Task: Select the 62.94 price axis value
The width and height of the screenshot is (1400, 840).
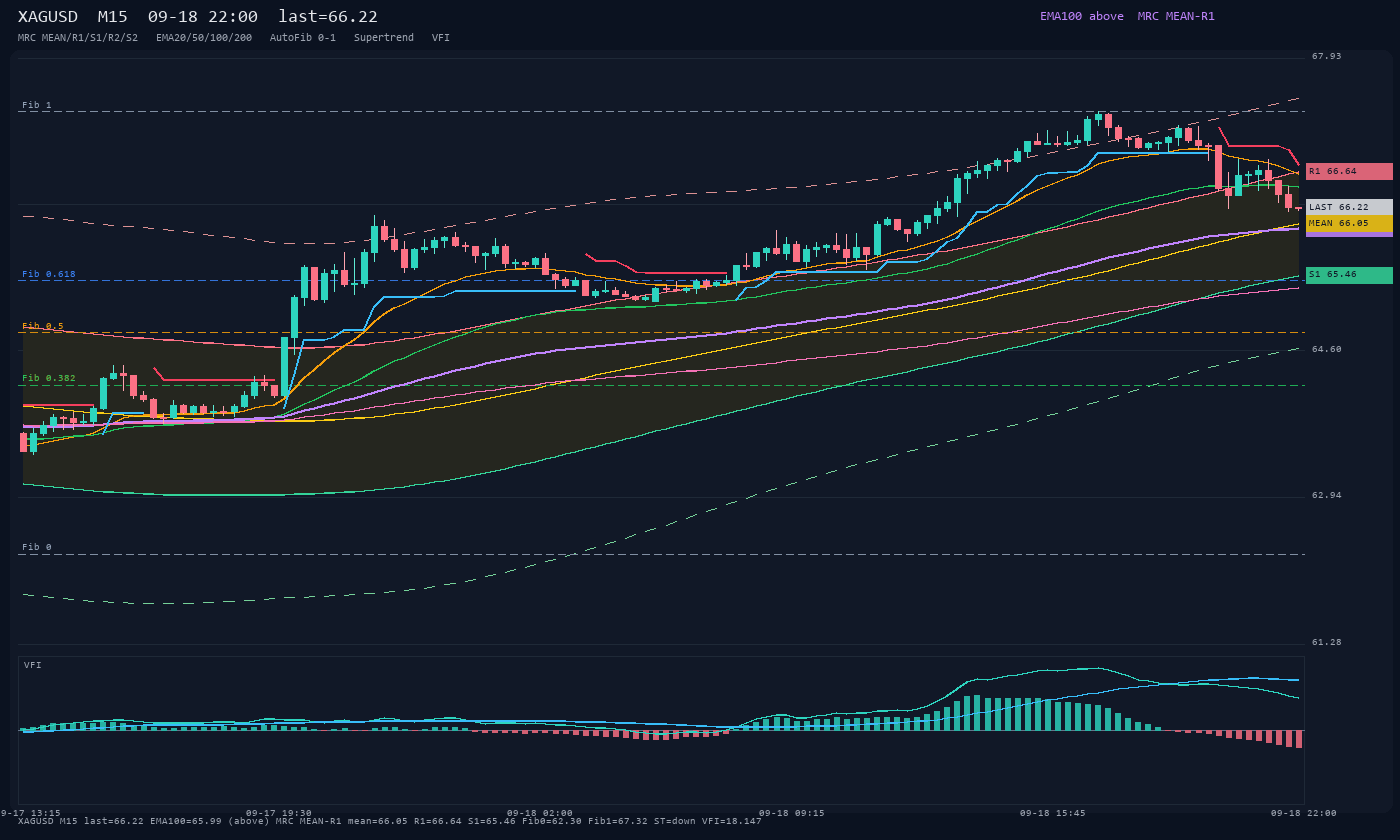Action: (x=1327, y=495)
